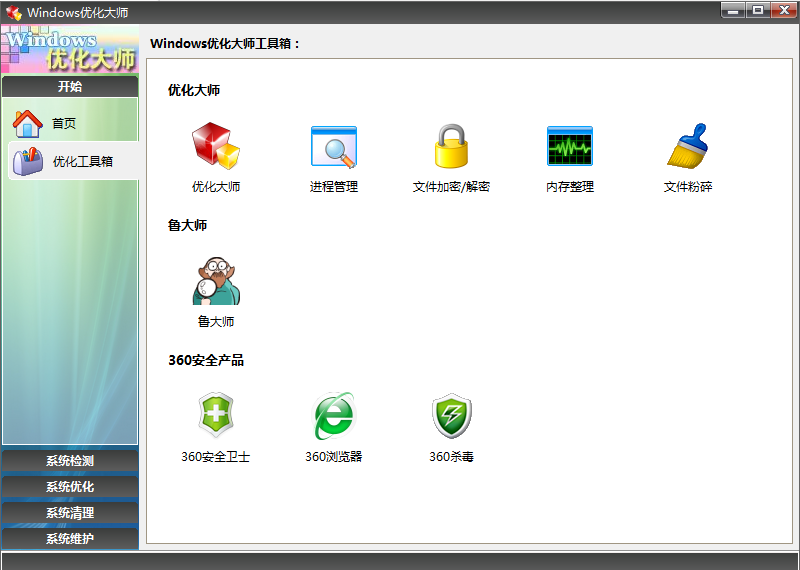This screenshot has height=570, width=800.
Task: Click the 内存整理 memory monitor icon
Action: pos(570,146)
